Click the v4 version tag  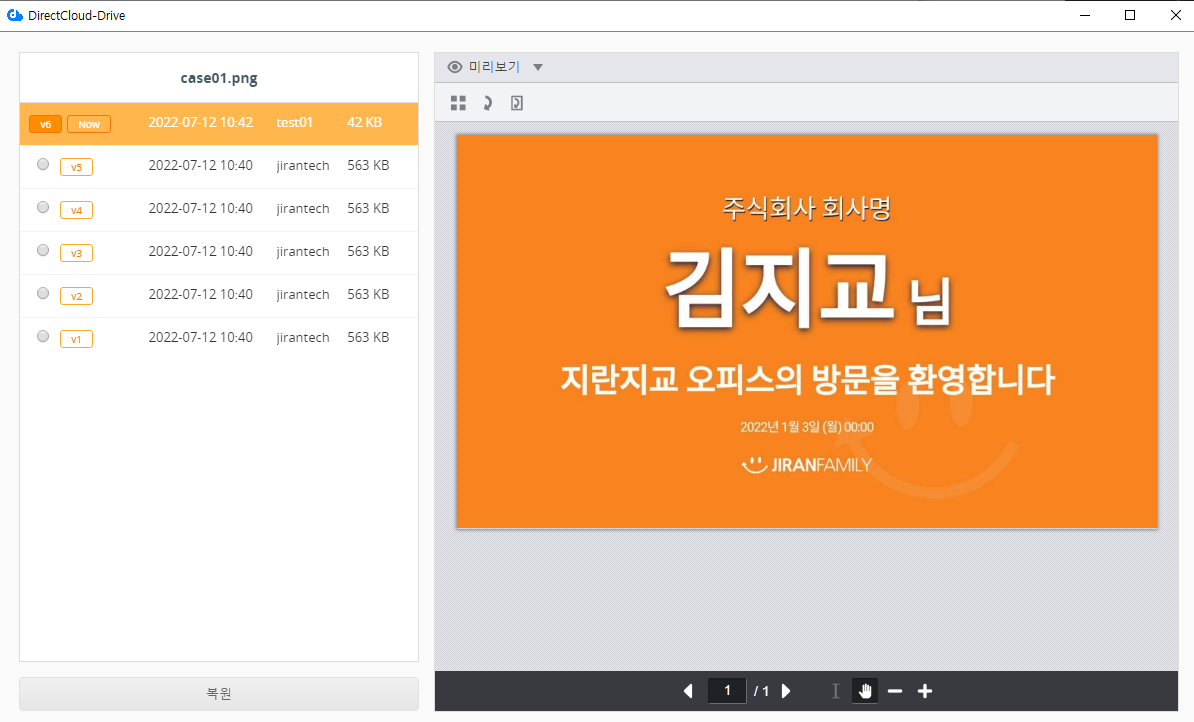76,210
